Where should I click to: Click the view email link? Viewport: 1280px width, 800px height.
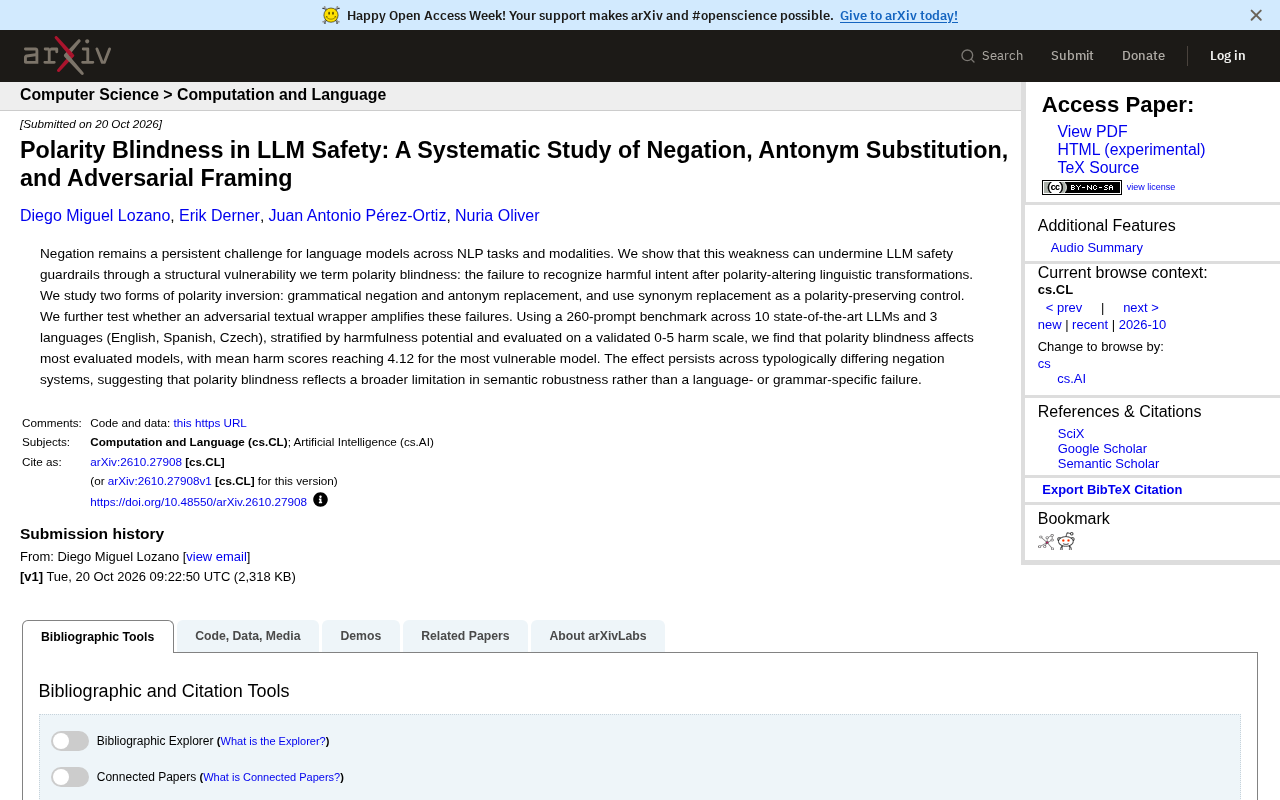click(x=216, y=557)
